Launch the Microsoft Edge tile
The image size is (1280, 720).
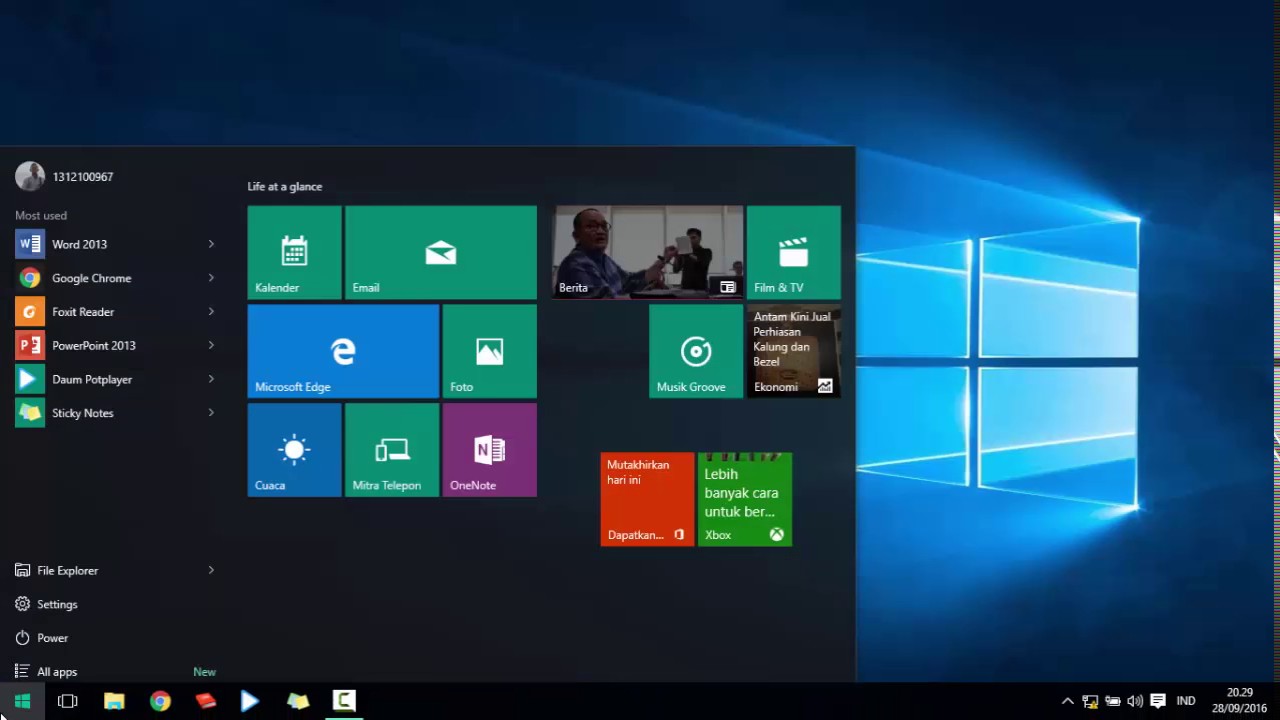[343, 351]
